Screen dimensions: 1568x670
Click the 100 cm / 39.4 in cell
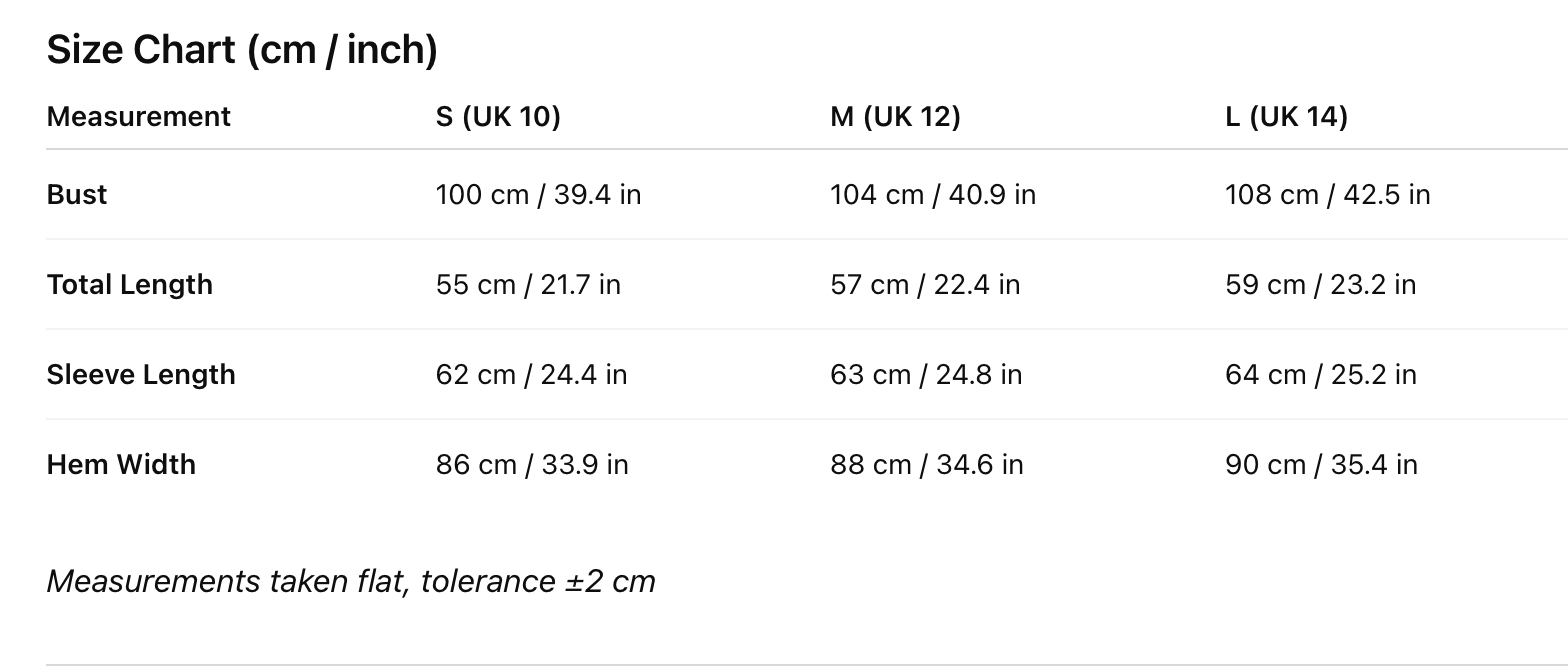538,195
